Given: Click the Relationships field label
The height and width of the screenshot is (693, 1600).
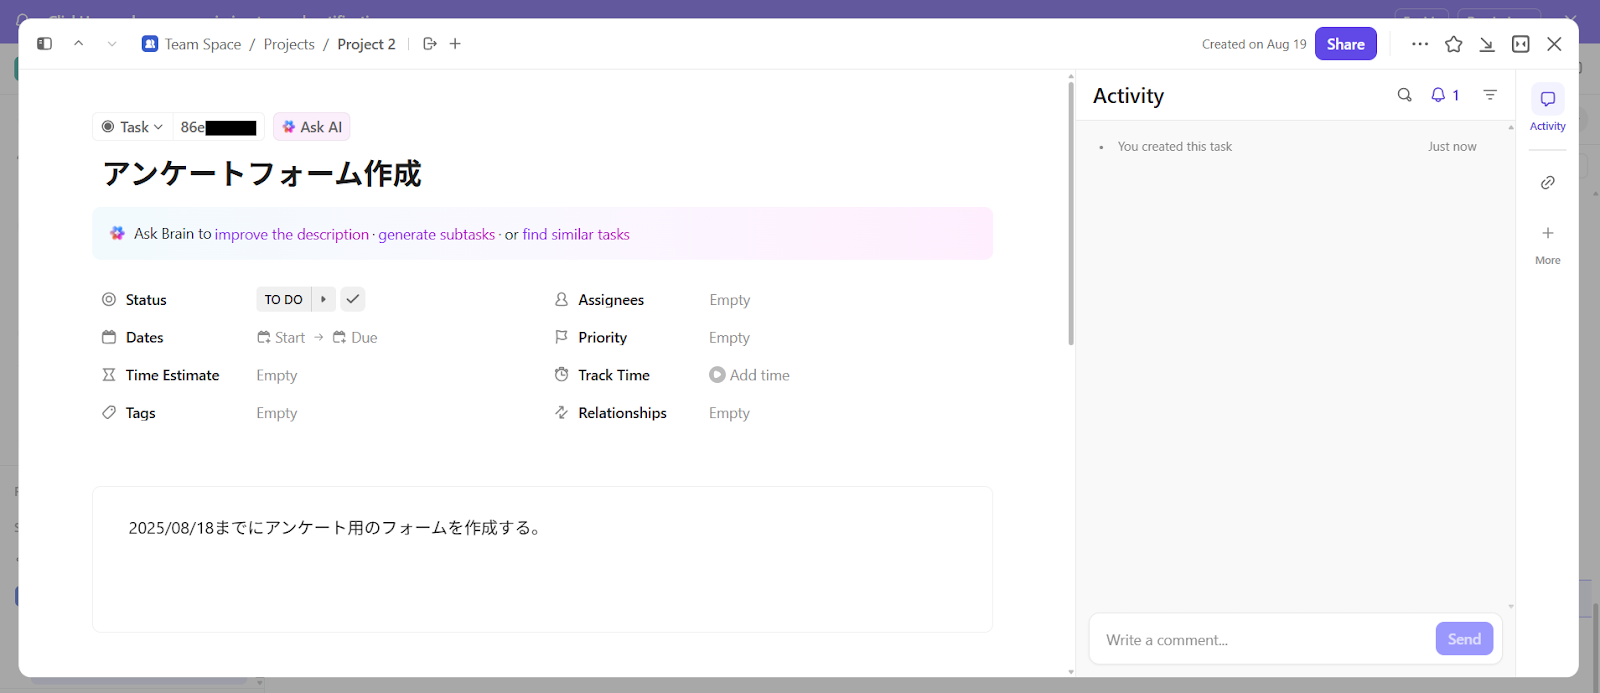Looking at the screenshot, I should click(x=622, y=413).
